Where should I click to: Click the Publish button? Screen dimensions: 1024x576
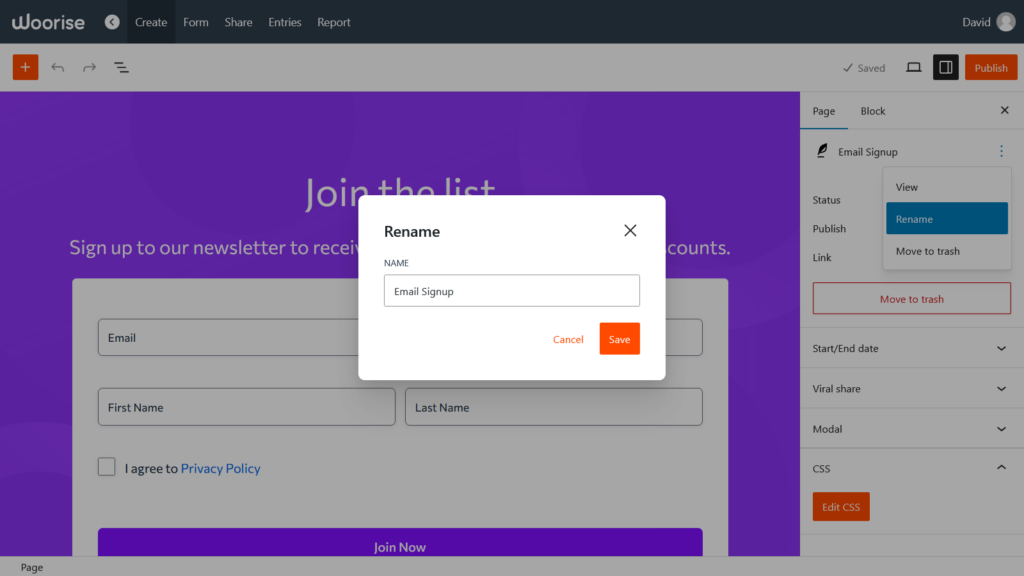coord(991,67)
